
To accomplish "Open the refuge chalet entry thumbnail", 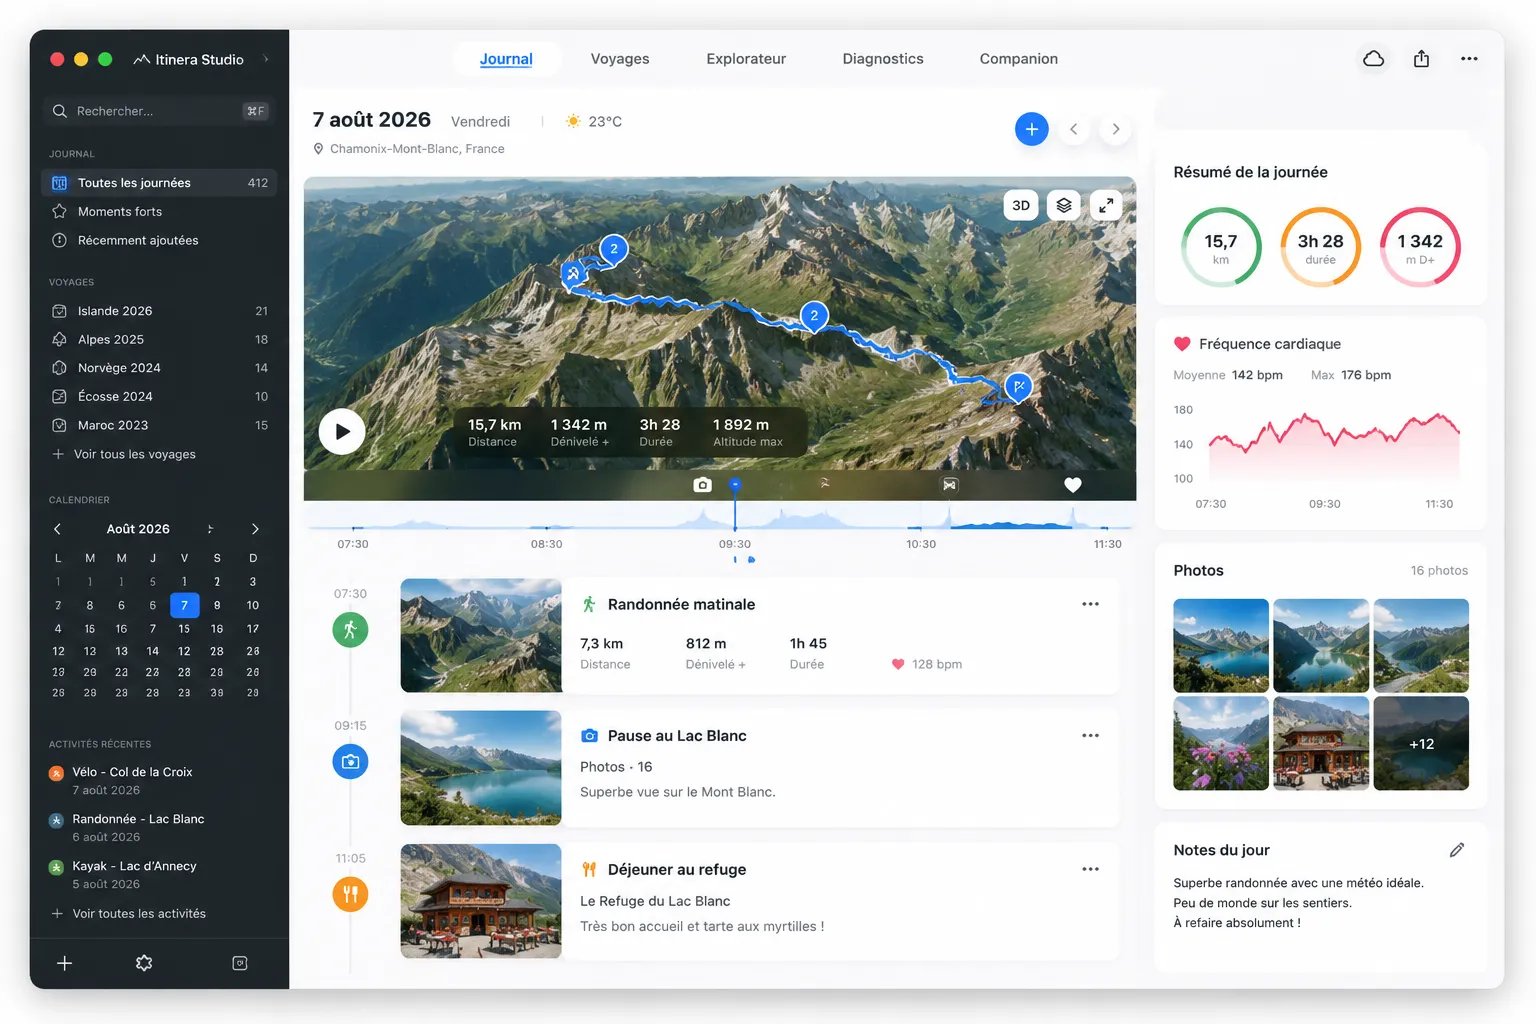I will click(x=481, y=901).
